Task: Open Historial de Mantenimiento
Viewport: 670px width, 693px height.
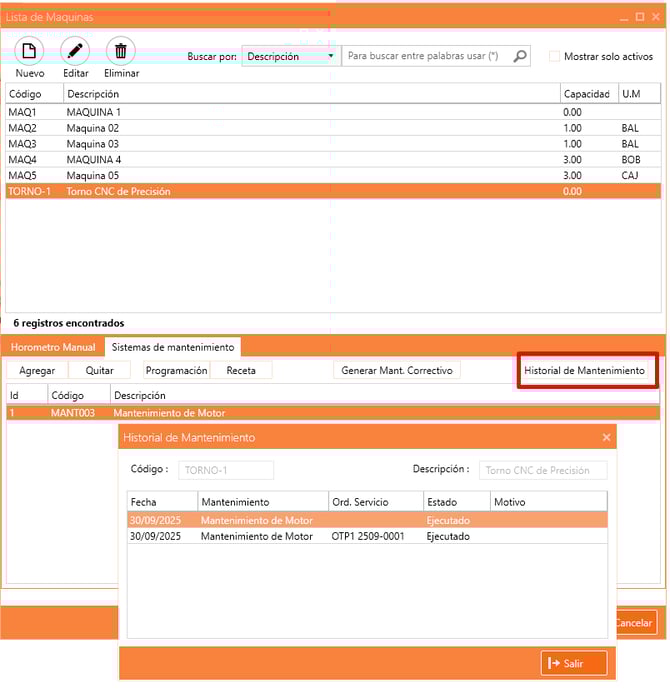Action: click(x=585, y=370)
